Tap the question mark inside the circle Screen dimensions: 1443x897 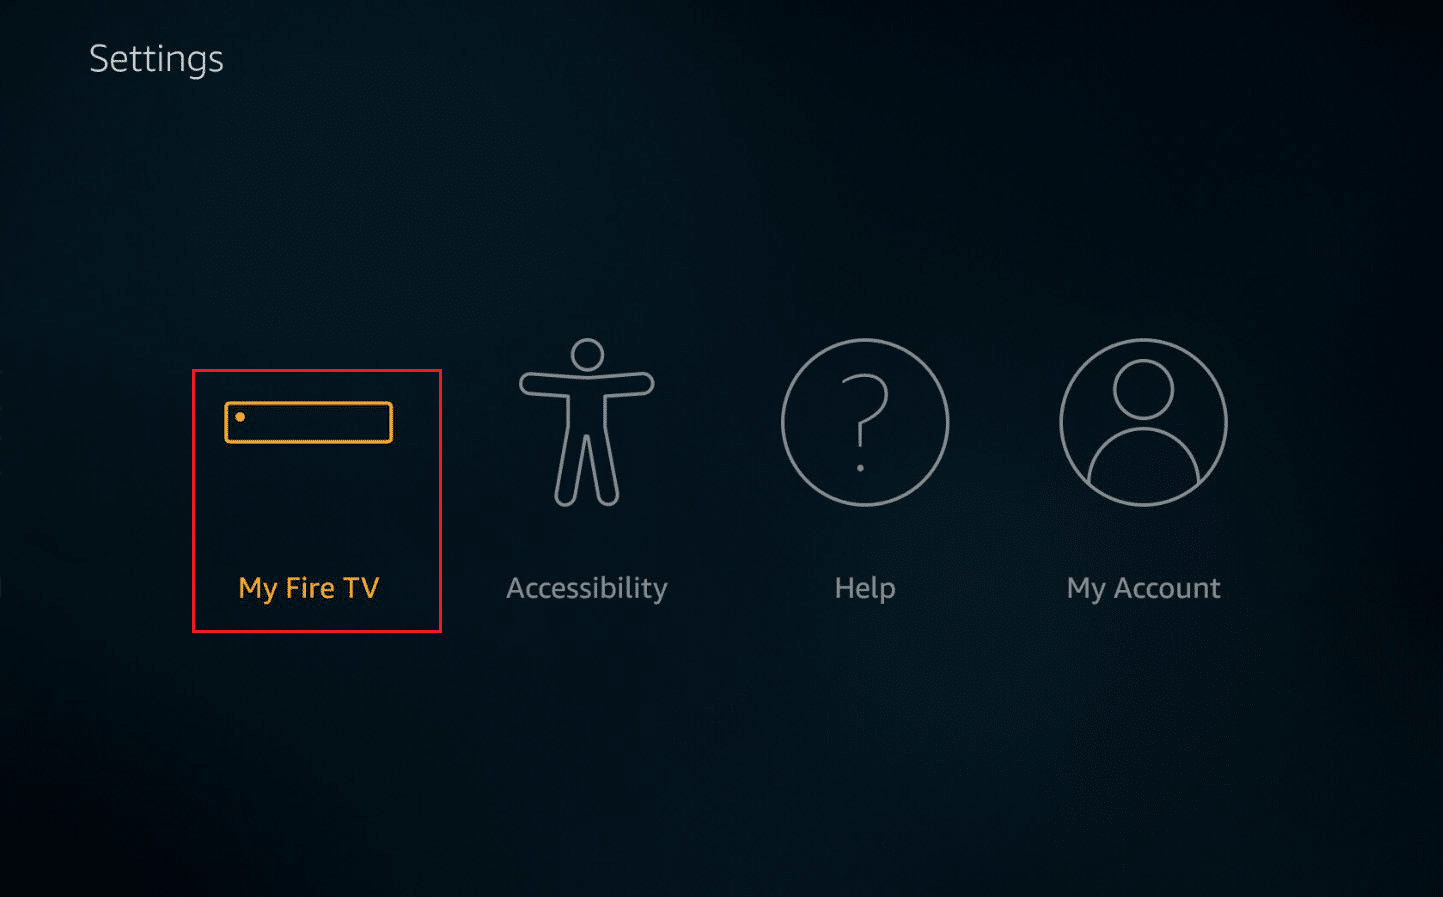tap(863, 422)
